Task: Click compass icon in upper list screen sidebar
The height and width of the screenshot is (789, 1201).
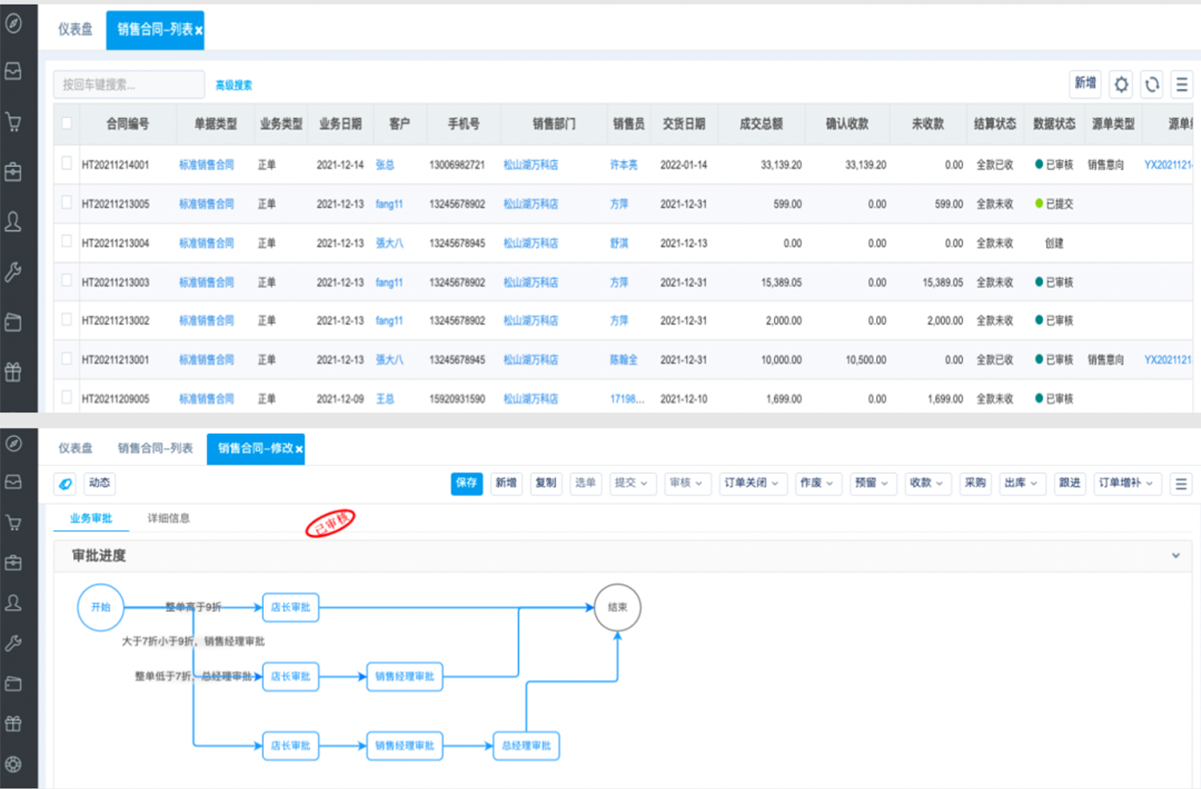Action: (13, 23)
